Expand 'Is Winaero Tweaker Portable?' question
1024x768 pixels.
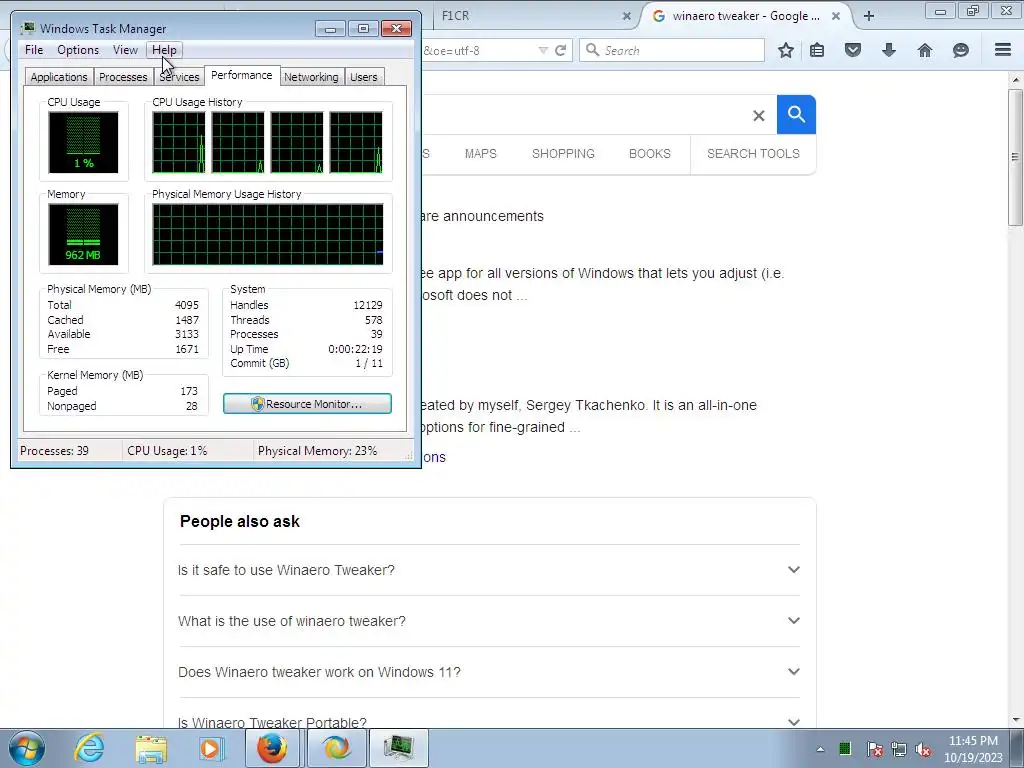point(489,722)
